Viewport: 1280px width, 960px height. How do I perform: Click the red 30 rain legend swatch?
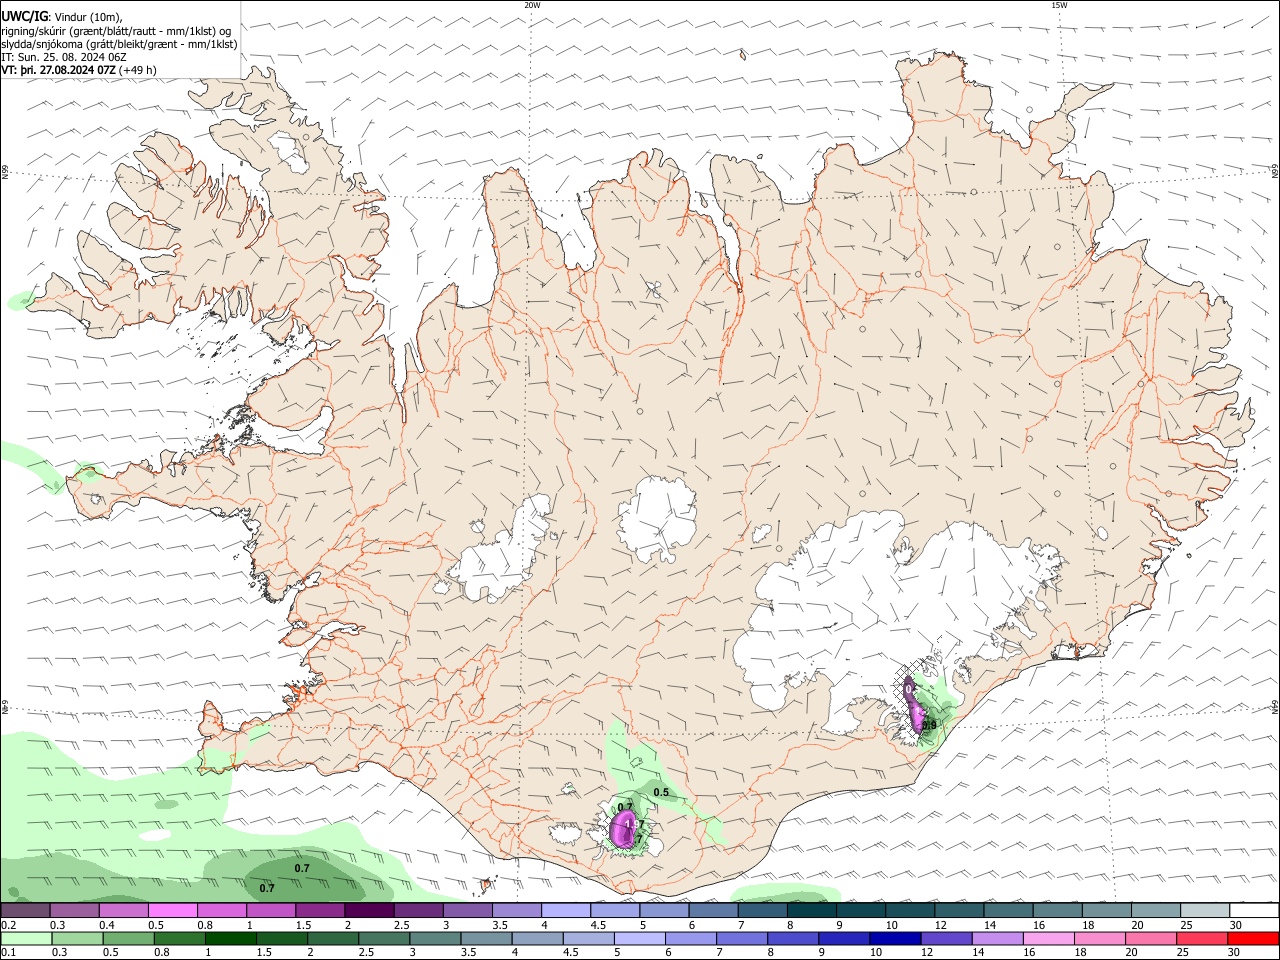[1254, 938]
